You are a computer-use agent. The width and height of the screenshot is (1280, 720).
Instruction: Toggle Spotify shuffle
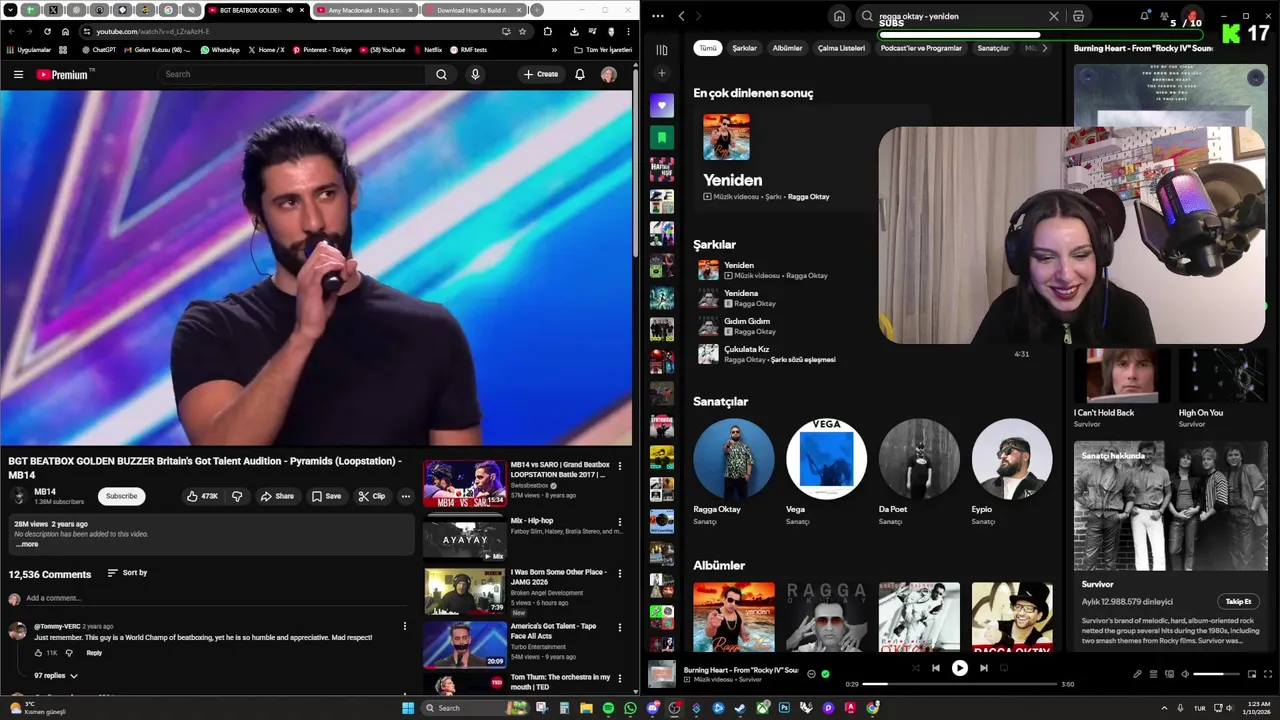point(915,668)
